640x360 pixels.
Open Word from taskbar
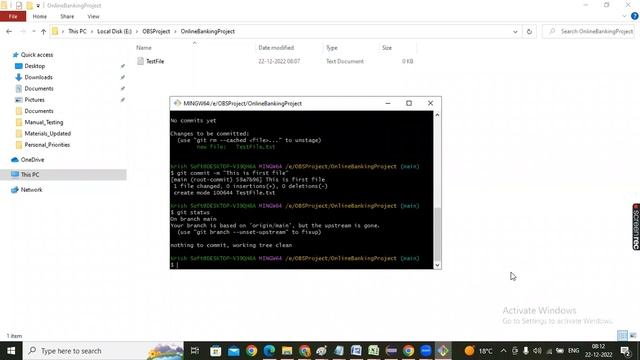pyautogui.click(x=356, y=351)
